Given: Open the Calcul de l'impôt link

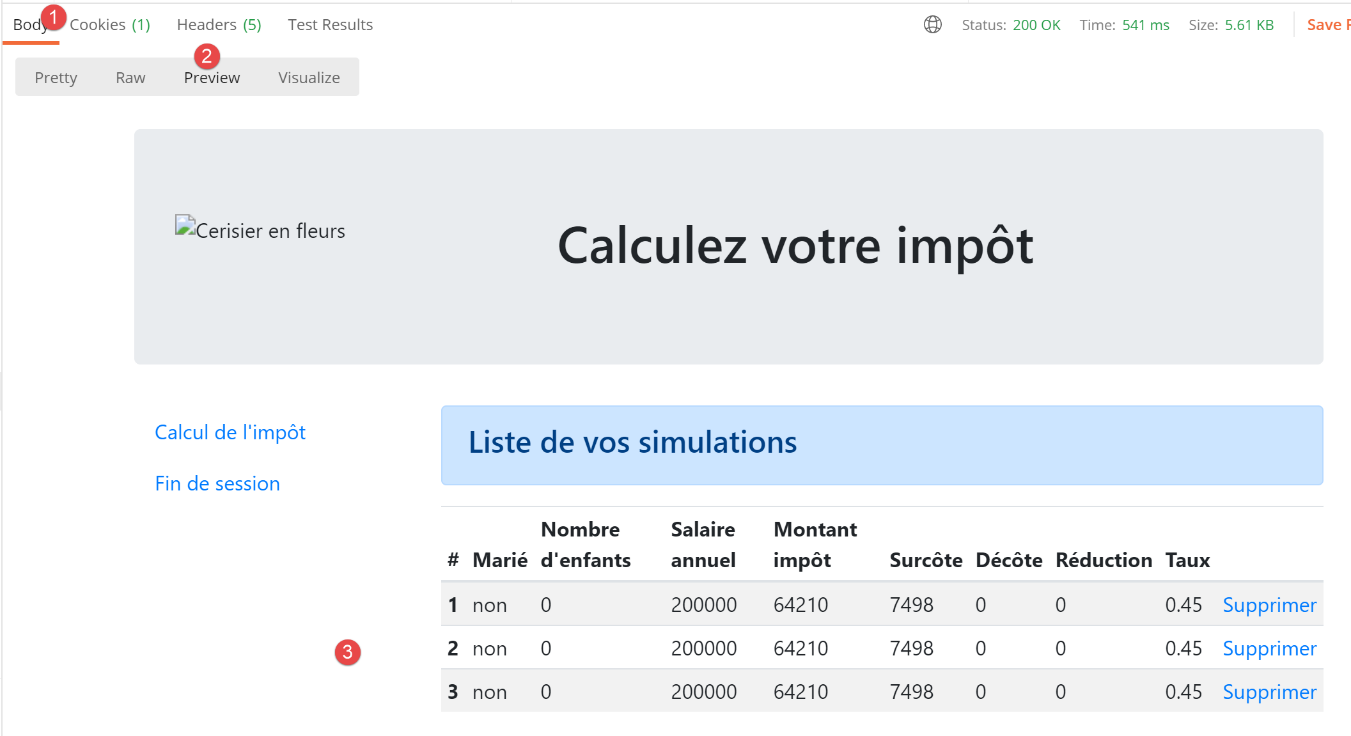Looking at the screenshot, I should (x=230, y=433).
